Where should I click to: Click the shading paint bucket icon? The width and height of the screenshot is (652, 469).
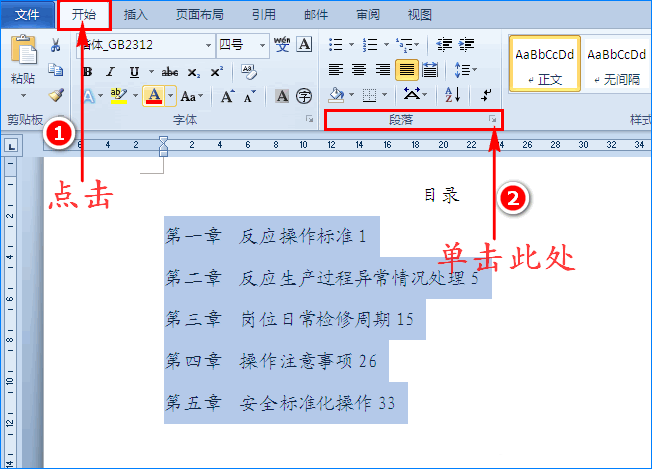336,95
